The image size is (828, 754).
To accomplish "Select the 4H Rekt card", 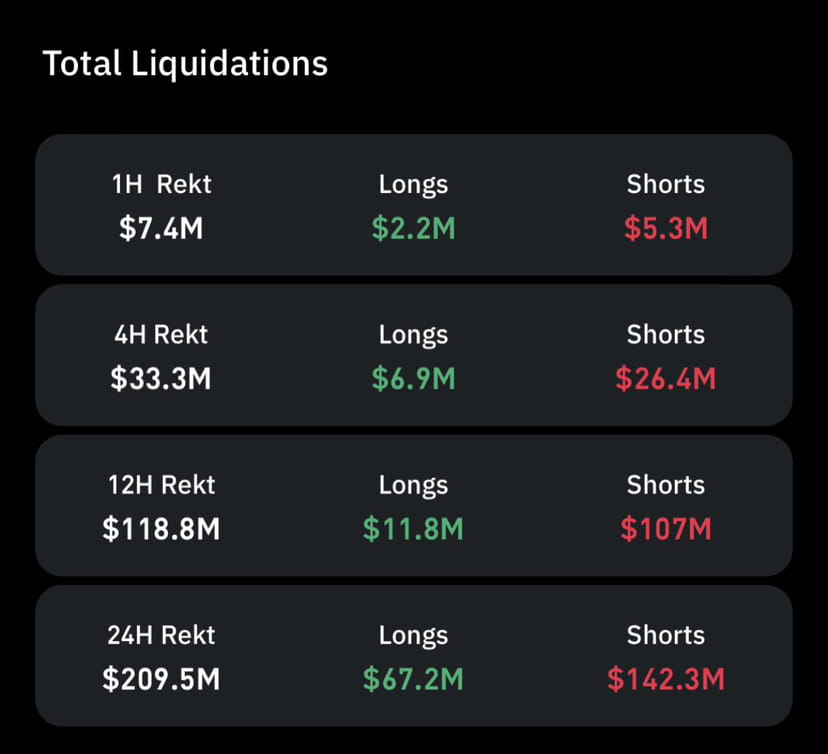I will tap(414, 355).
